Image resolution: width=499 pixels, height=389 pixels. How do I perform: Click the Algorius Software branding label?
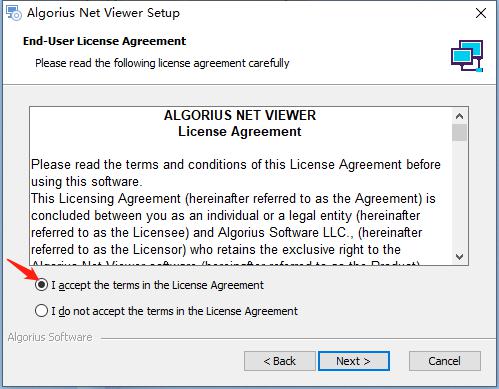(x=50, y=337)
